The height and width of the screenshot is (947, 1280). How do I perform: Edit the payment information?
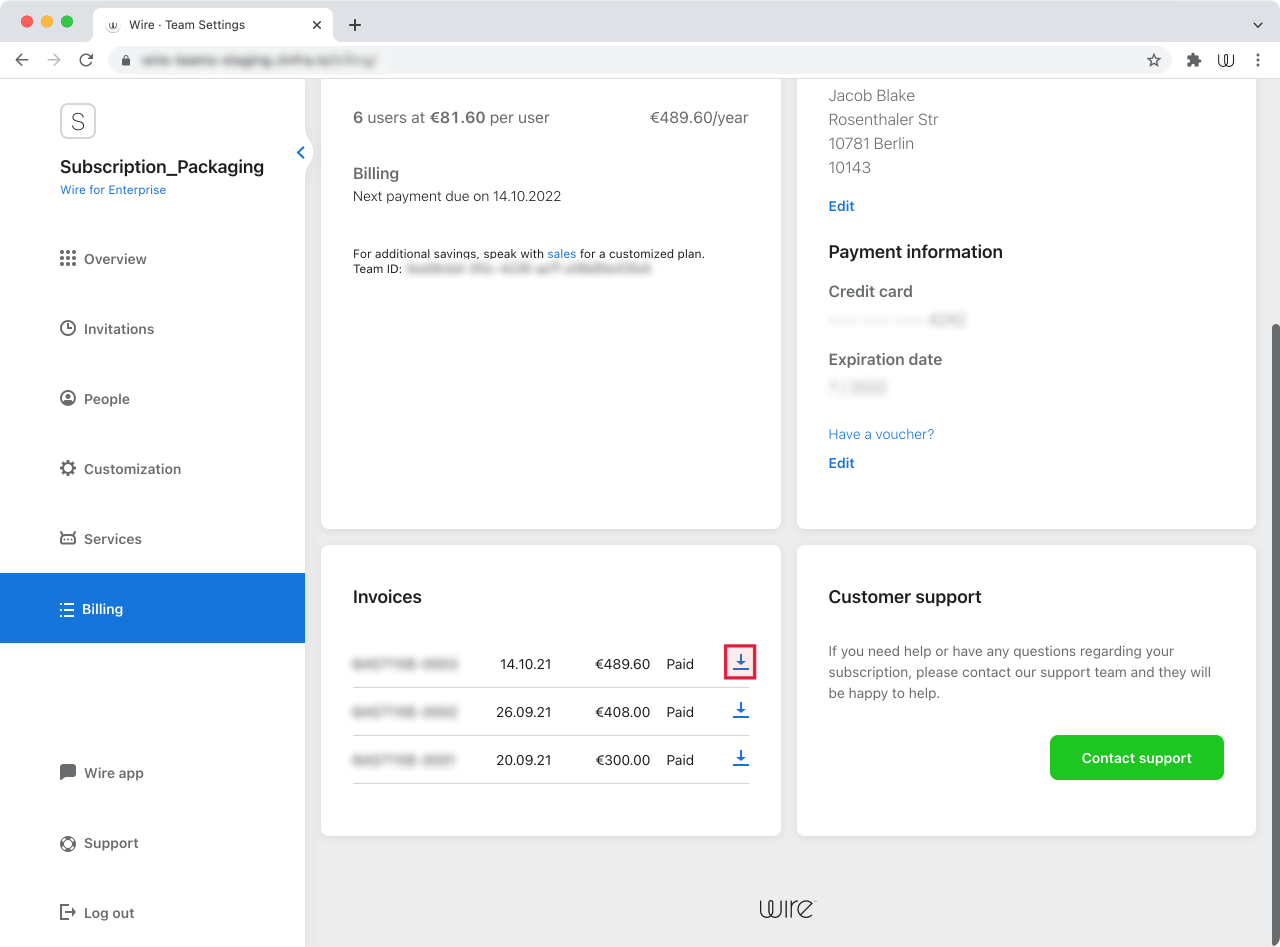(x=841, y=463)
